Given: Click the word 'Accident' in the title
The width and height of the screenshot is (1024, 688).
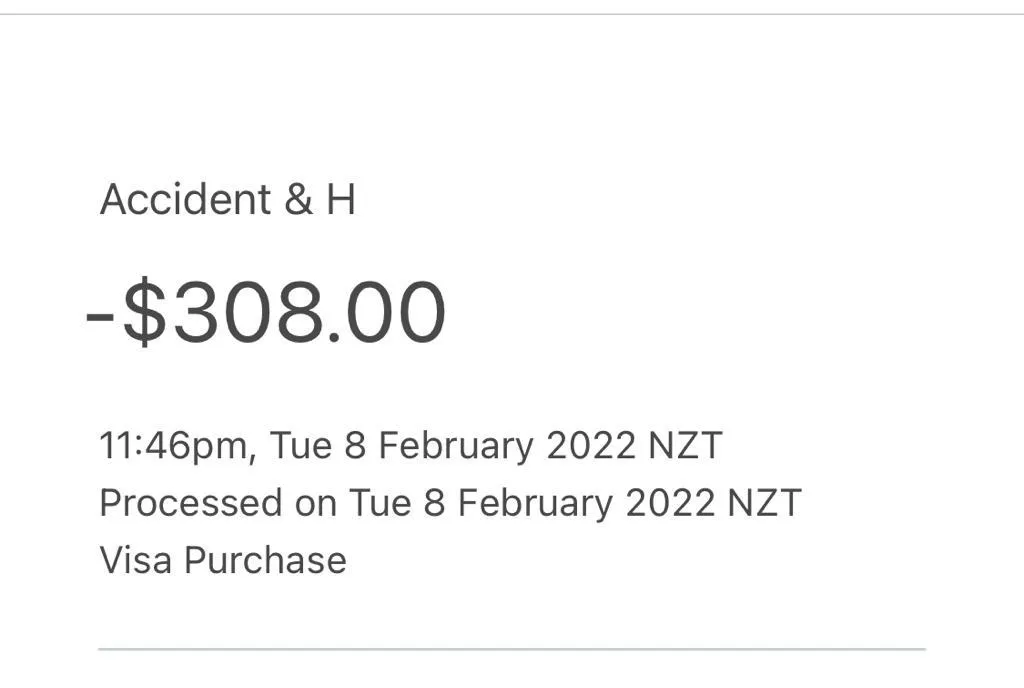Looking at the screenshot, I should click(x=185, y=200).
